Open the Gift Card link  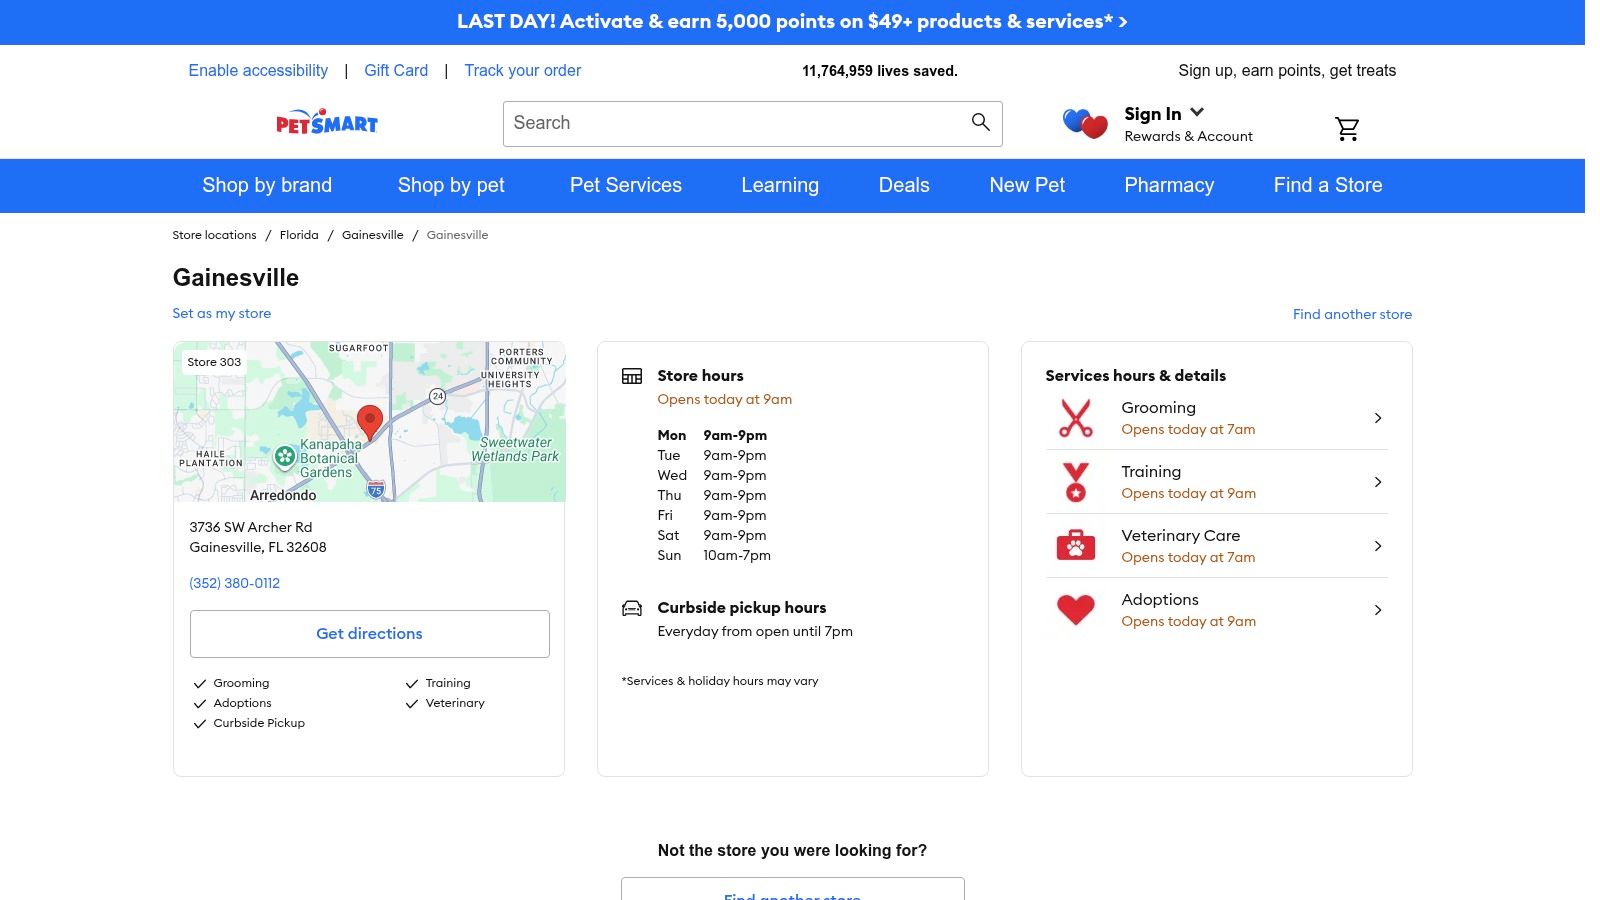(x=396, y=70)
